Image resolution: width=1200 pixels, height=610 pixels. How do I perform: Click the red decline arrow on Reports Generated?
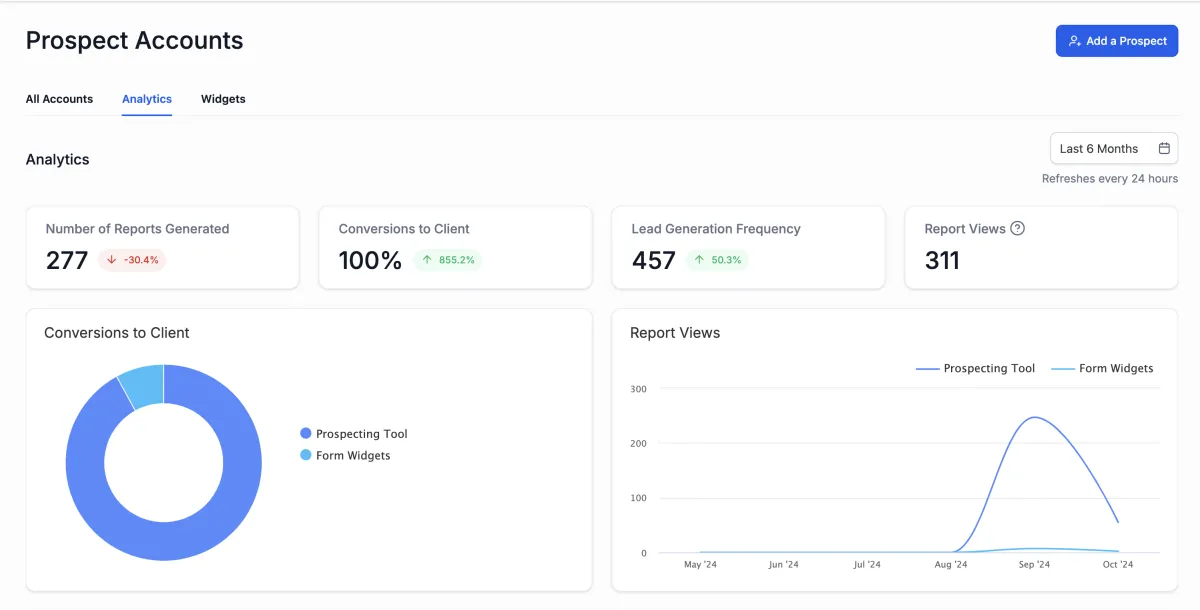111,259
